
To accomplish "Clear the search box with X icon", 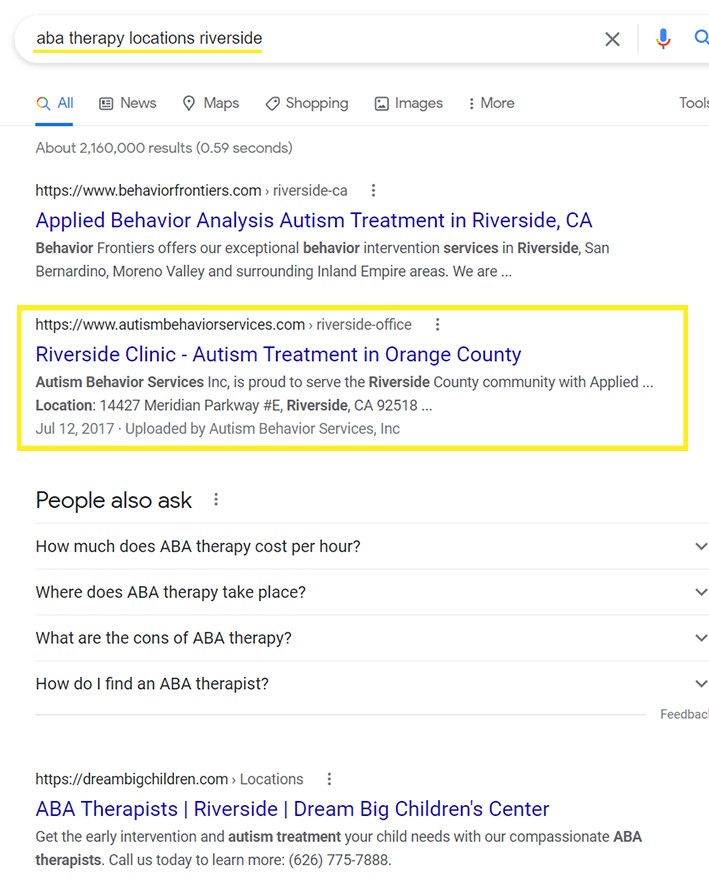I will 612,39.
